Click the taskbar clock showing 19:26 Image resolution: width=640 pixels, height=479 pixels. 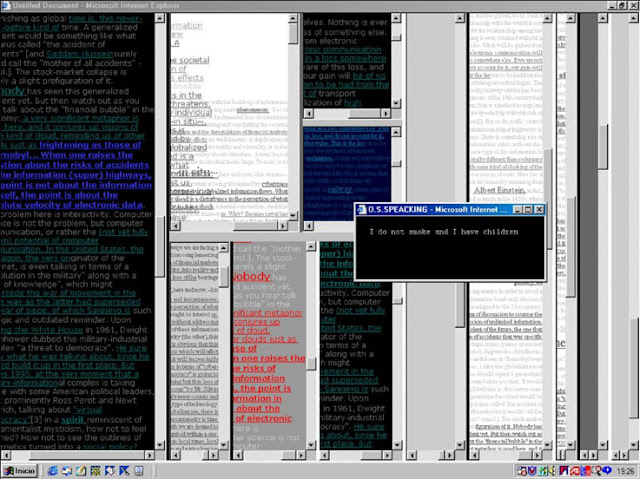[625, 471]
